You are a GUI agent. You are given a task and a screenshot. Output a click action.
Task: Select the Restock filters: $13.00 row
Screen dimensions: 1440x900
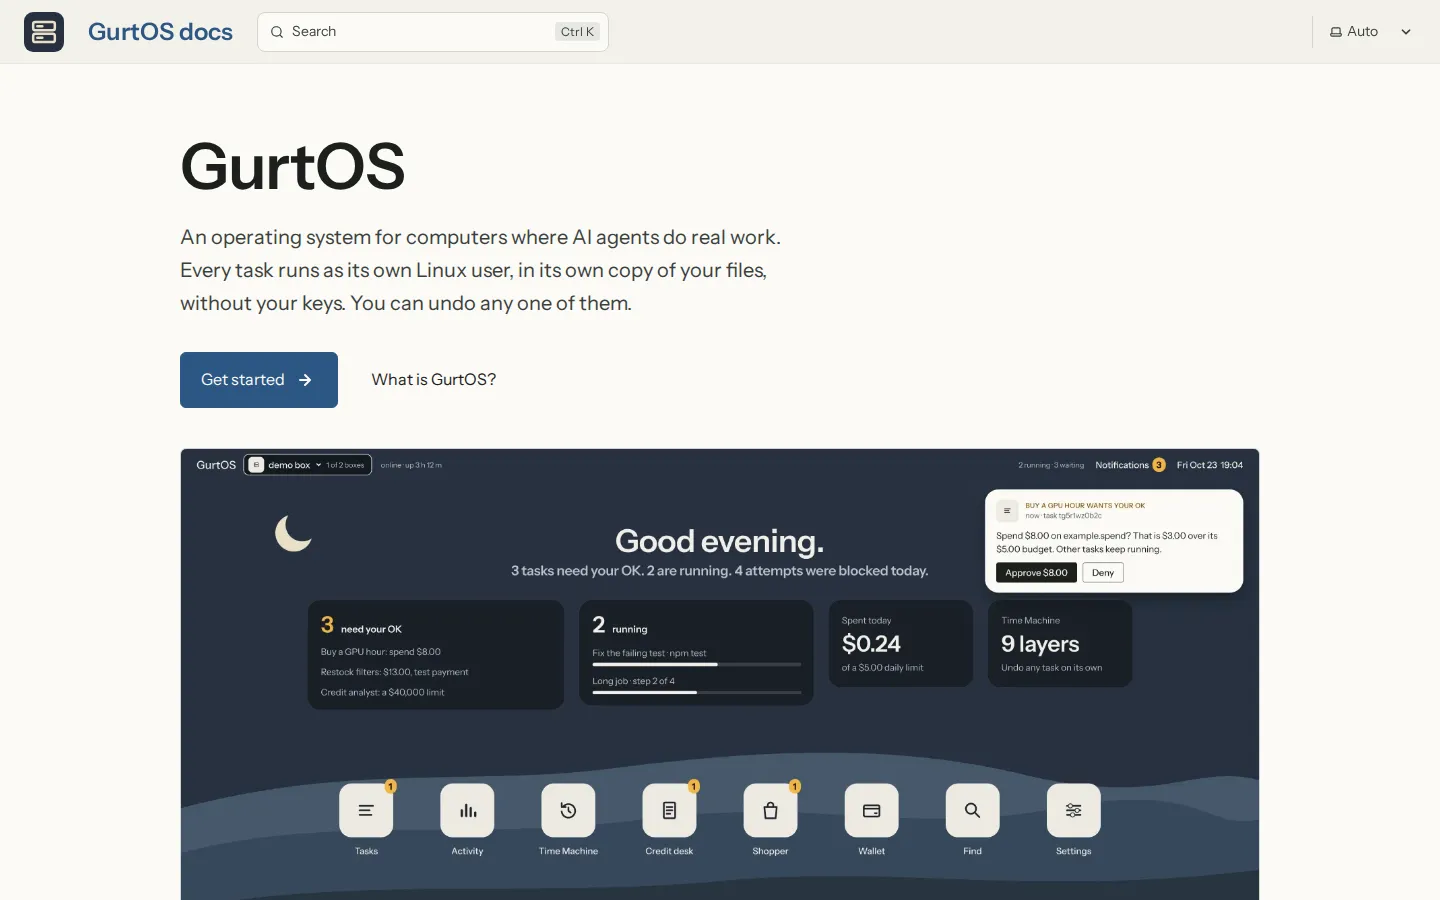tap(395, 672)
